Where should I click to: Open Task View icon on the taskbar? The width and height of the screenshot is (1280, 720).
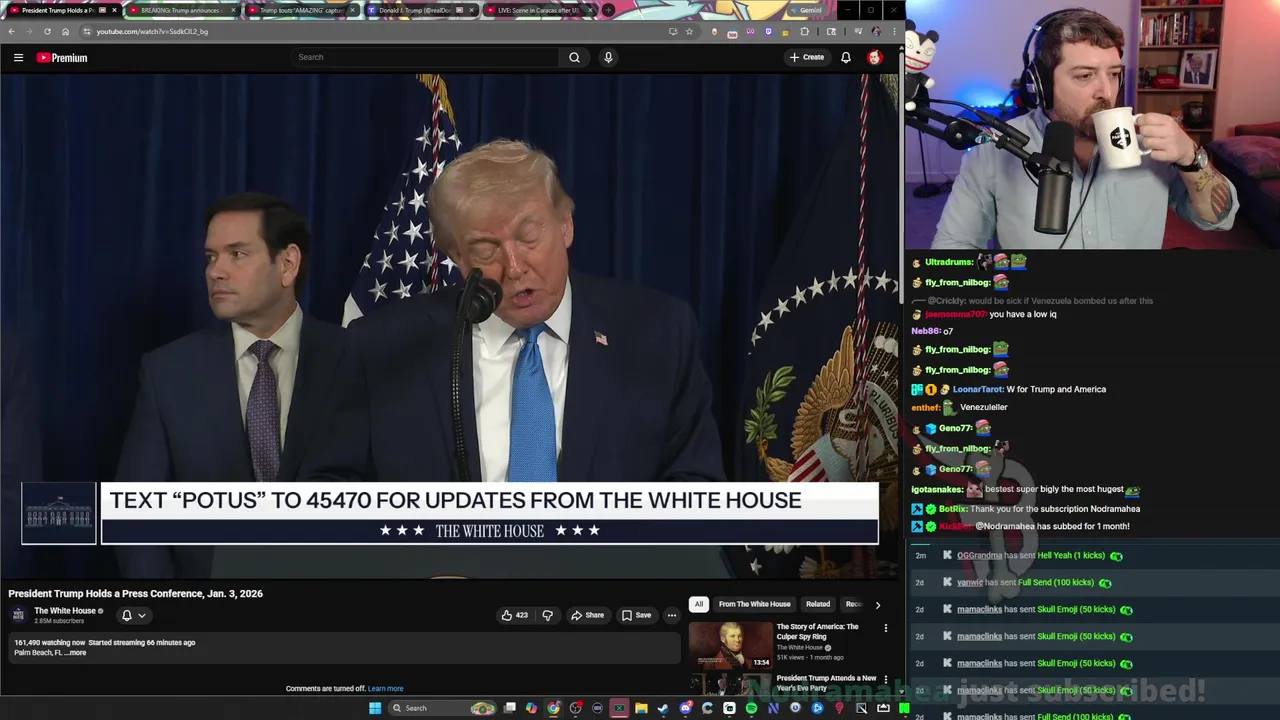(x=510, y=708)
